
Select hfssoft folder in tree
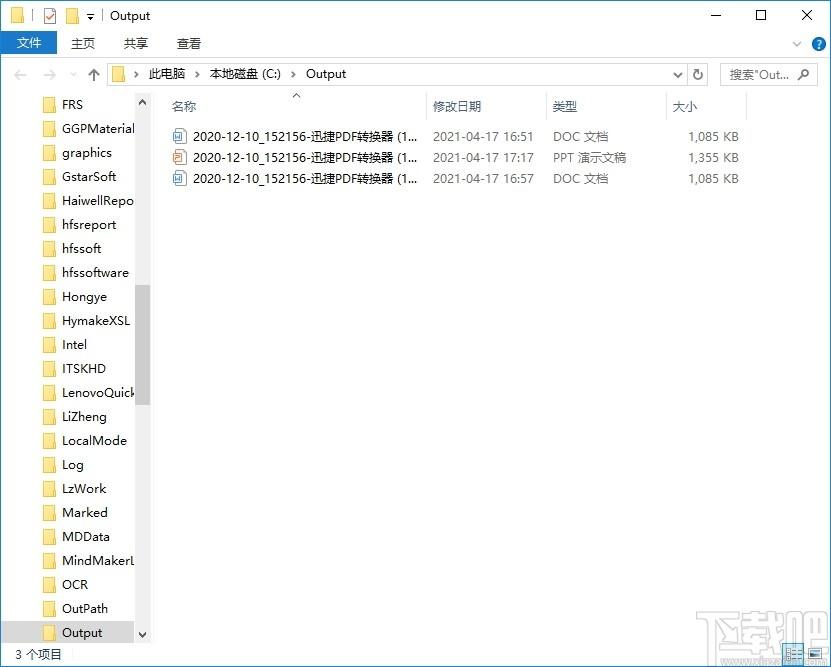pos(81,248)
